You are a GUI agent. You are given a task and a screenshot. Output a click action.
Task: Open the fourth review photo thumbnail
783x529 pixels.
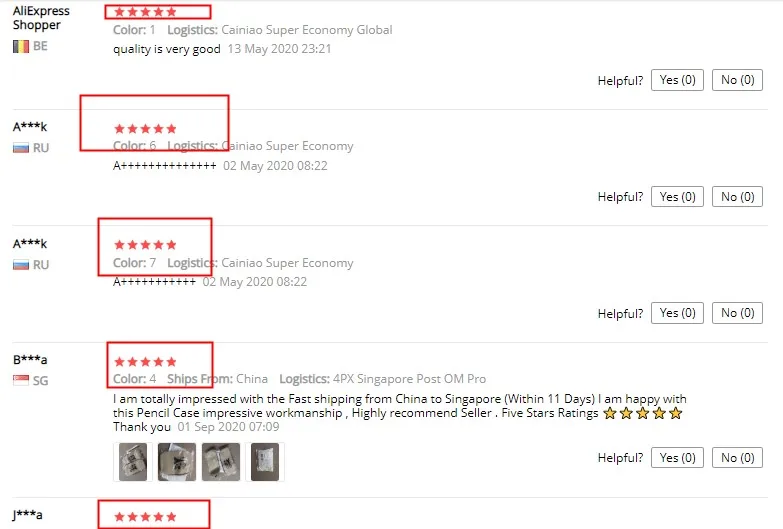pos(265,462)
